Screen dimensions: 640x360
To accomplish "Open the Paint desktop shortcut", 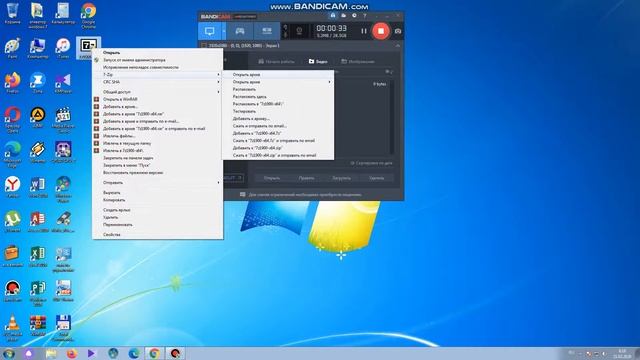I will (12, 49).
